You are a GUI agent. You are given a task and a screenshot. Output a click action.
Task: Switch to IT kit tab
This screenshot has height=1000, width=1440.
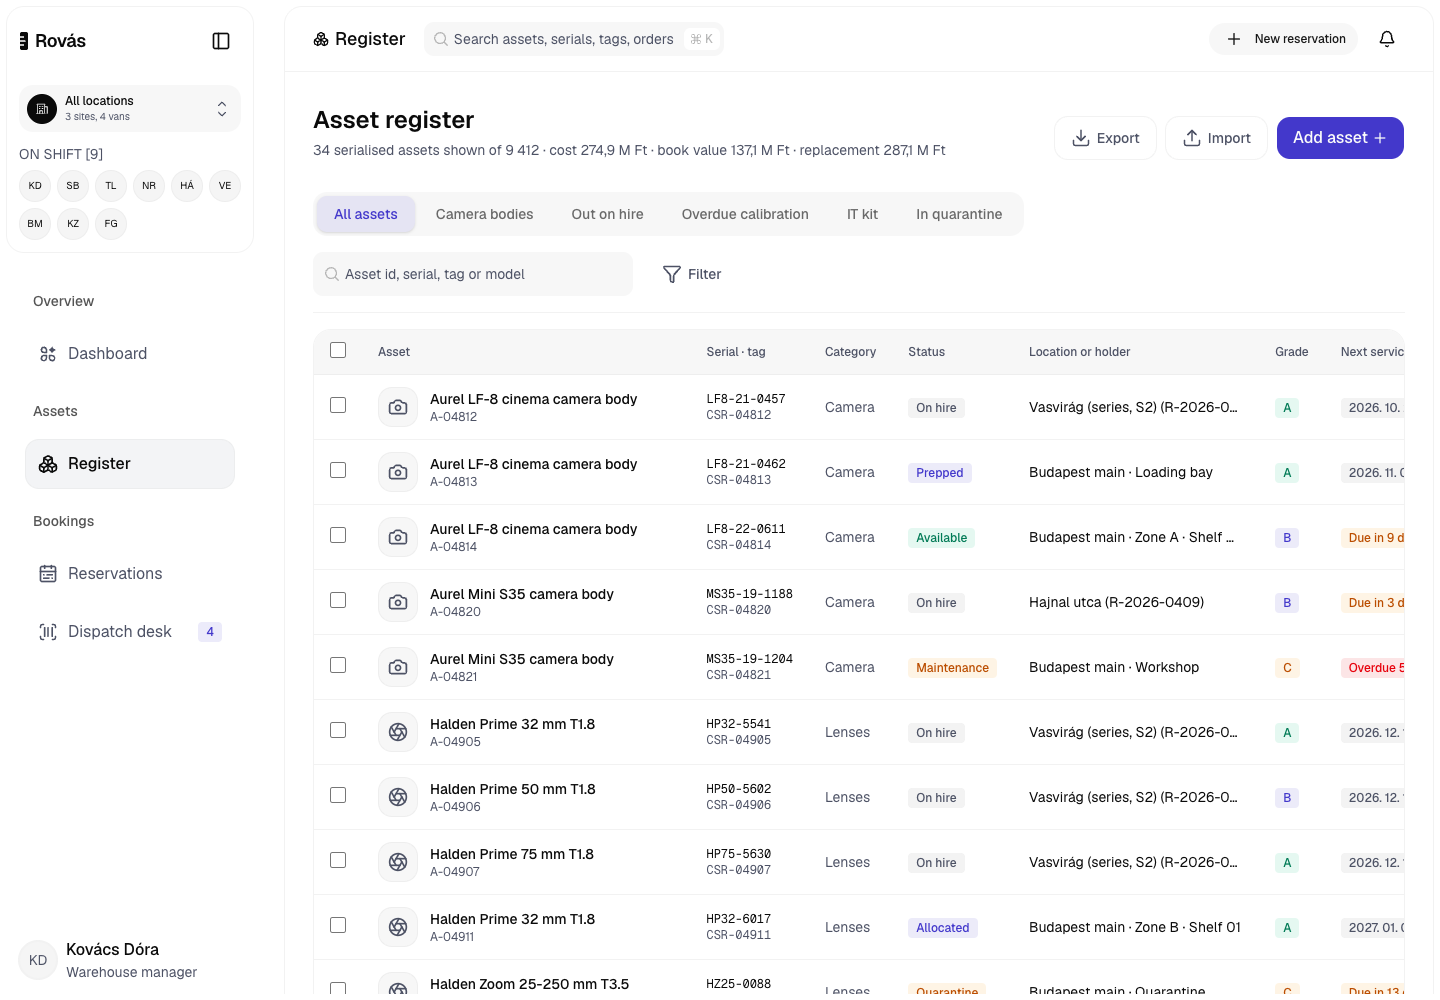[862, 214]
